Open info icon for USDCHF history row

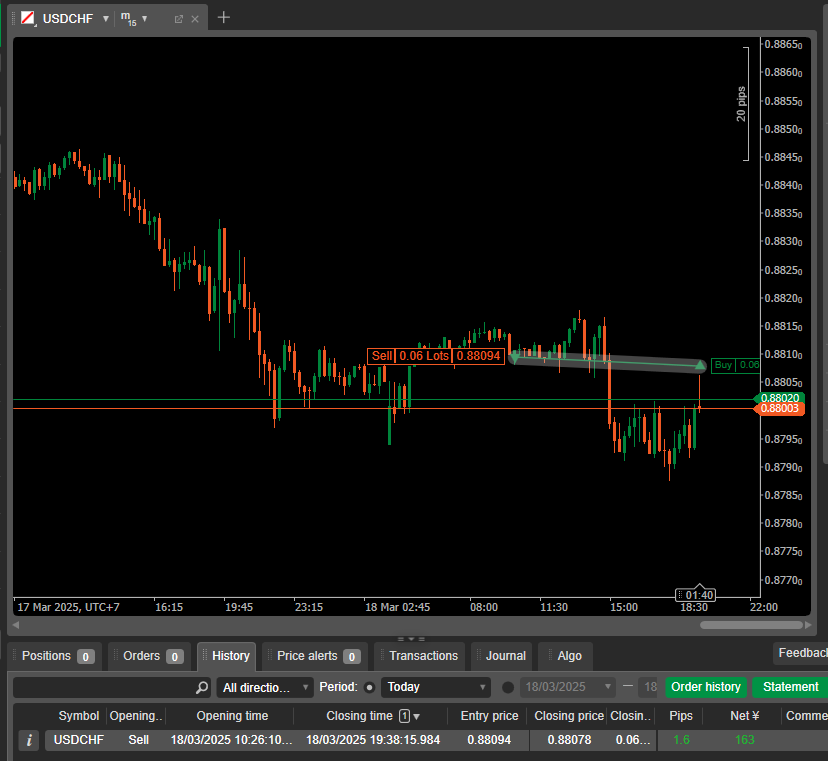click(x=29, y=741)
